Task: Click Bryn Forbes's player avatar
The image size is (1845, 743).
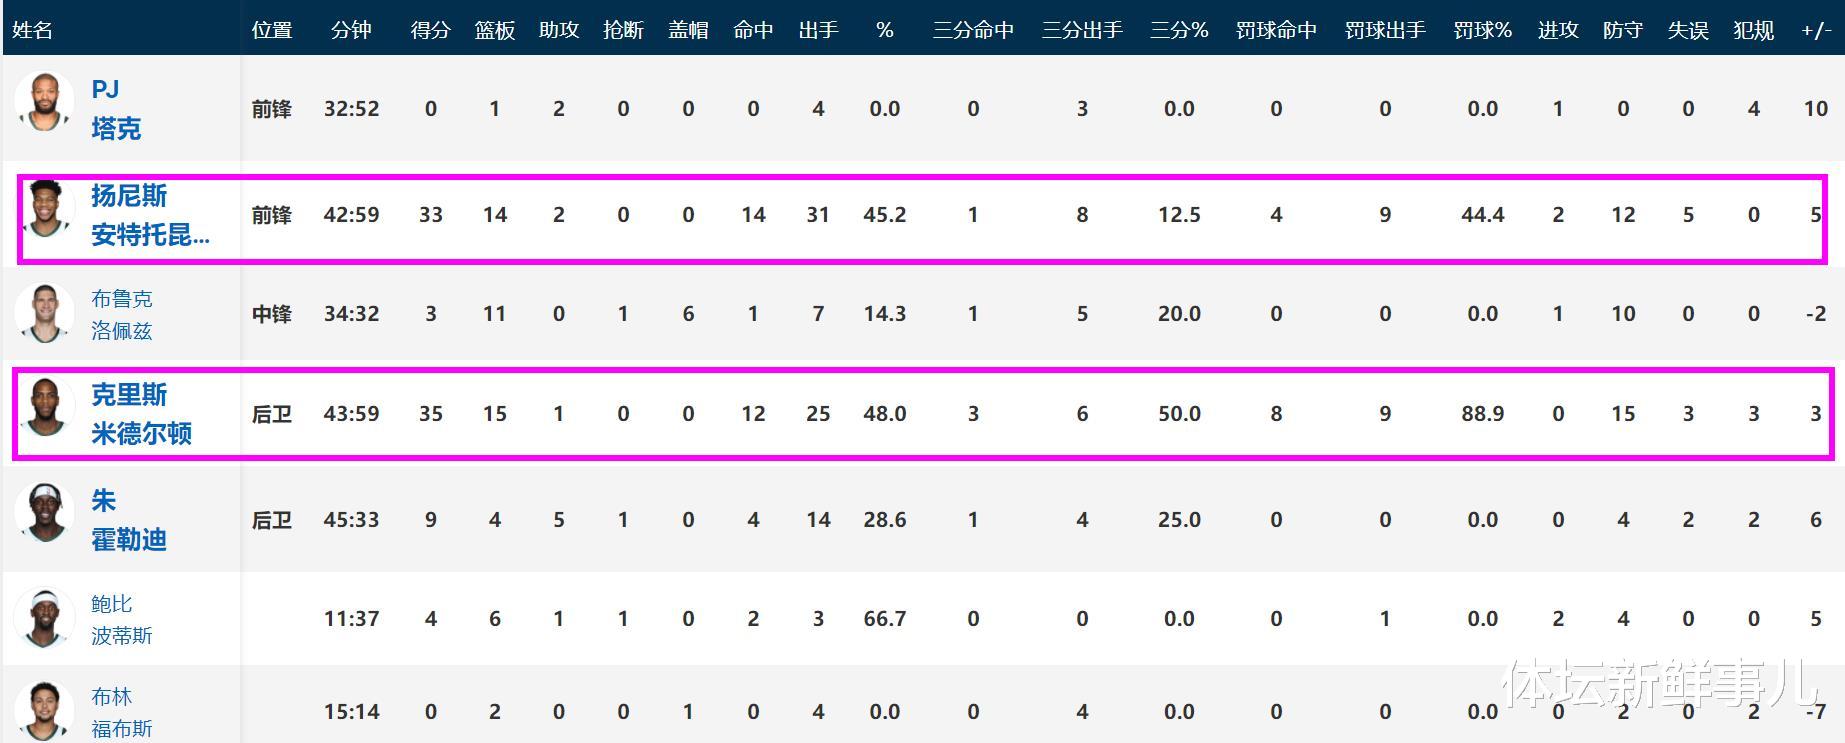Action: (x=44, y=709)
